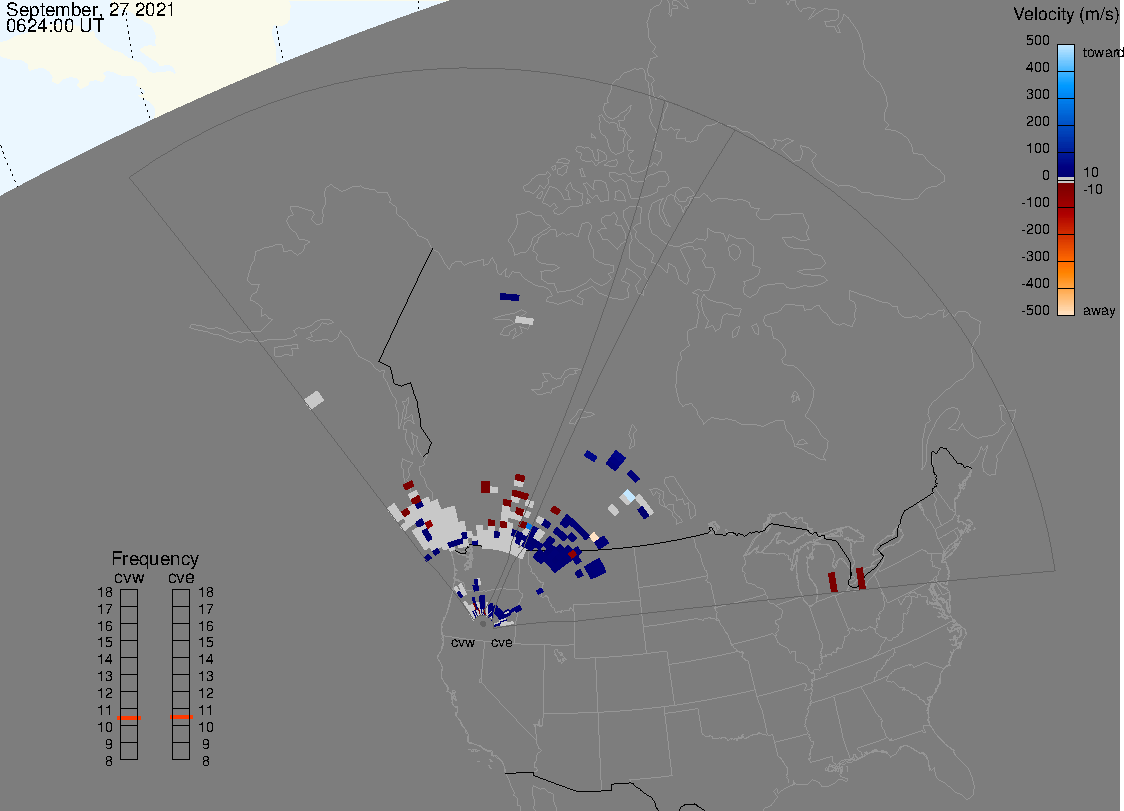Click the 'cve' radar label on the map

pos(502,642)
